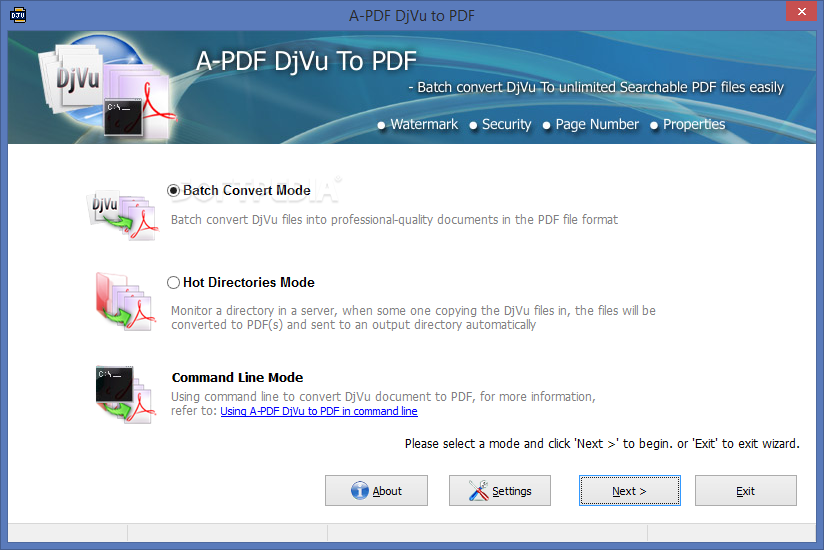The height and width of the screenshot is (550, 824).
Task: Click the Command Line Mode heading
Action: coord(238,378)
